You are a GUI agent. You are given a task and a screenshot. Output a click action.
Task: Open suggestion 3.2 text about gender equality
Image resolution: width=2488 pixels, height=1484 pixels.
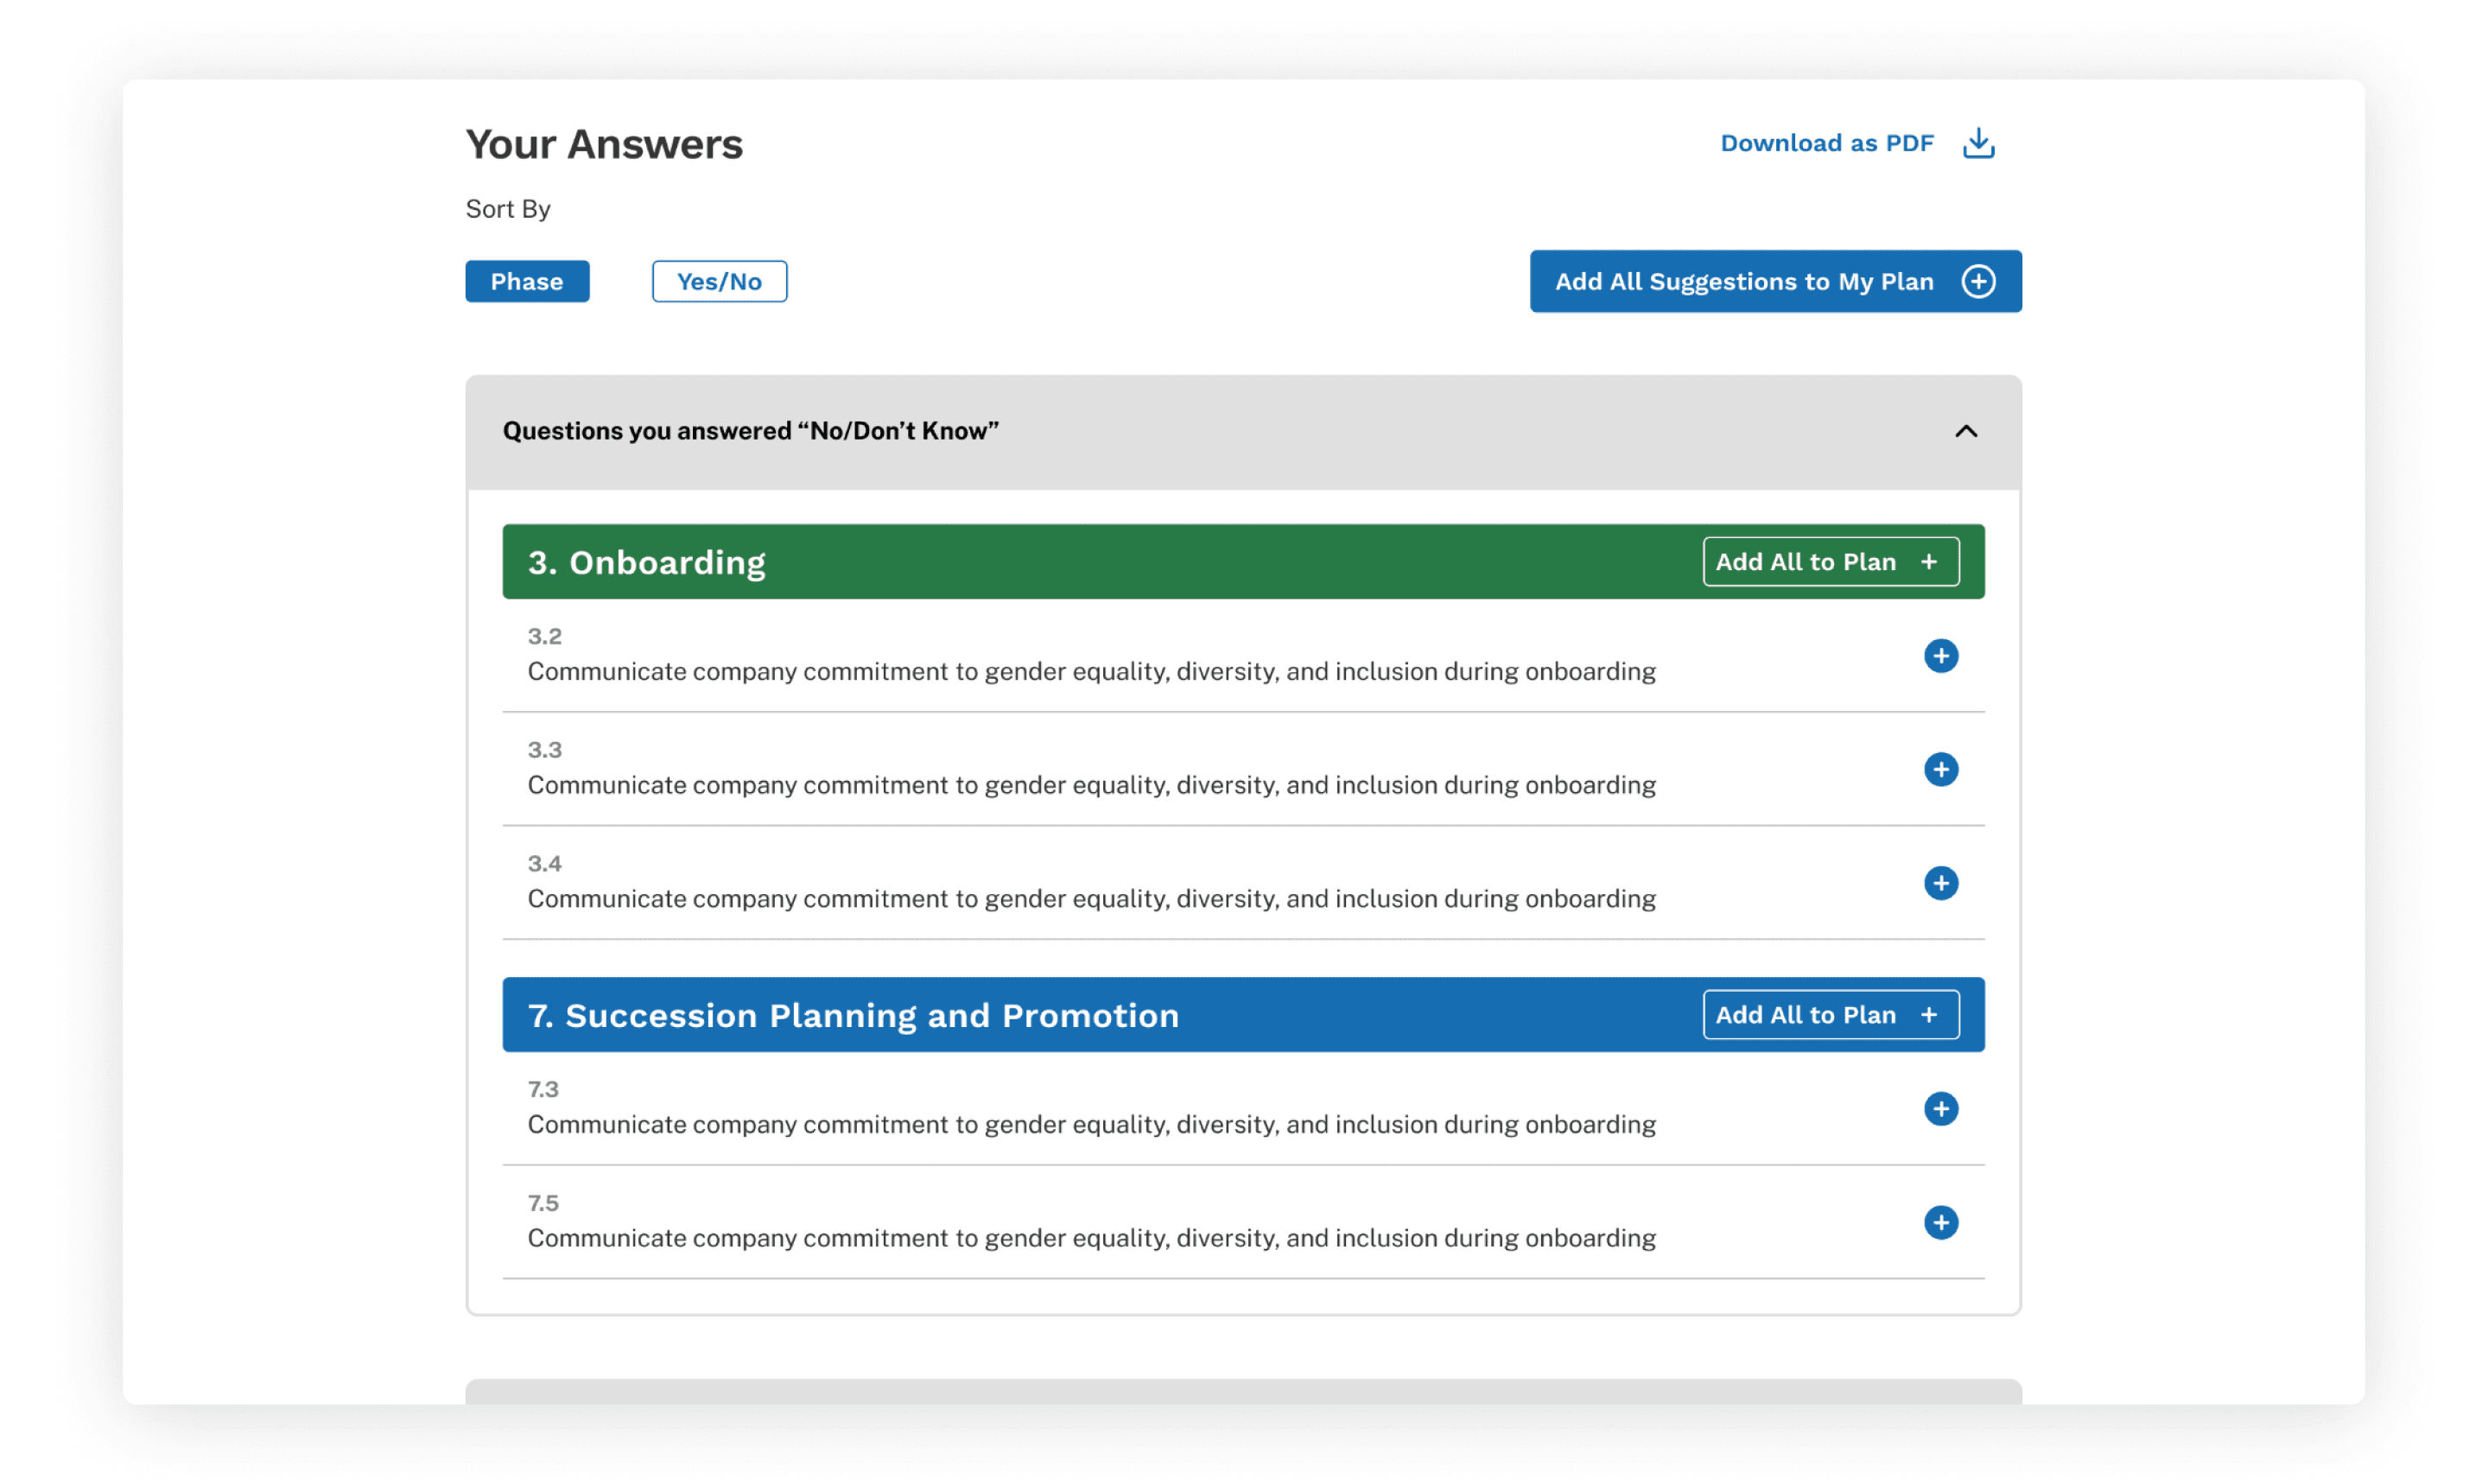pos(1091,671)
